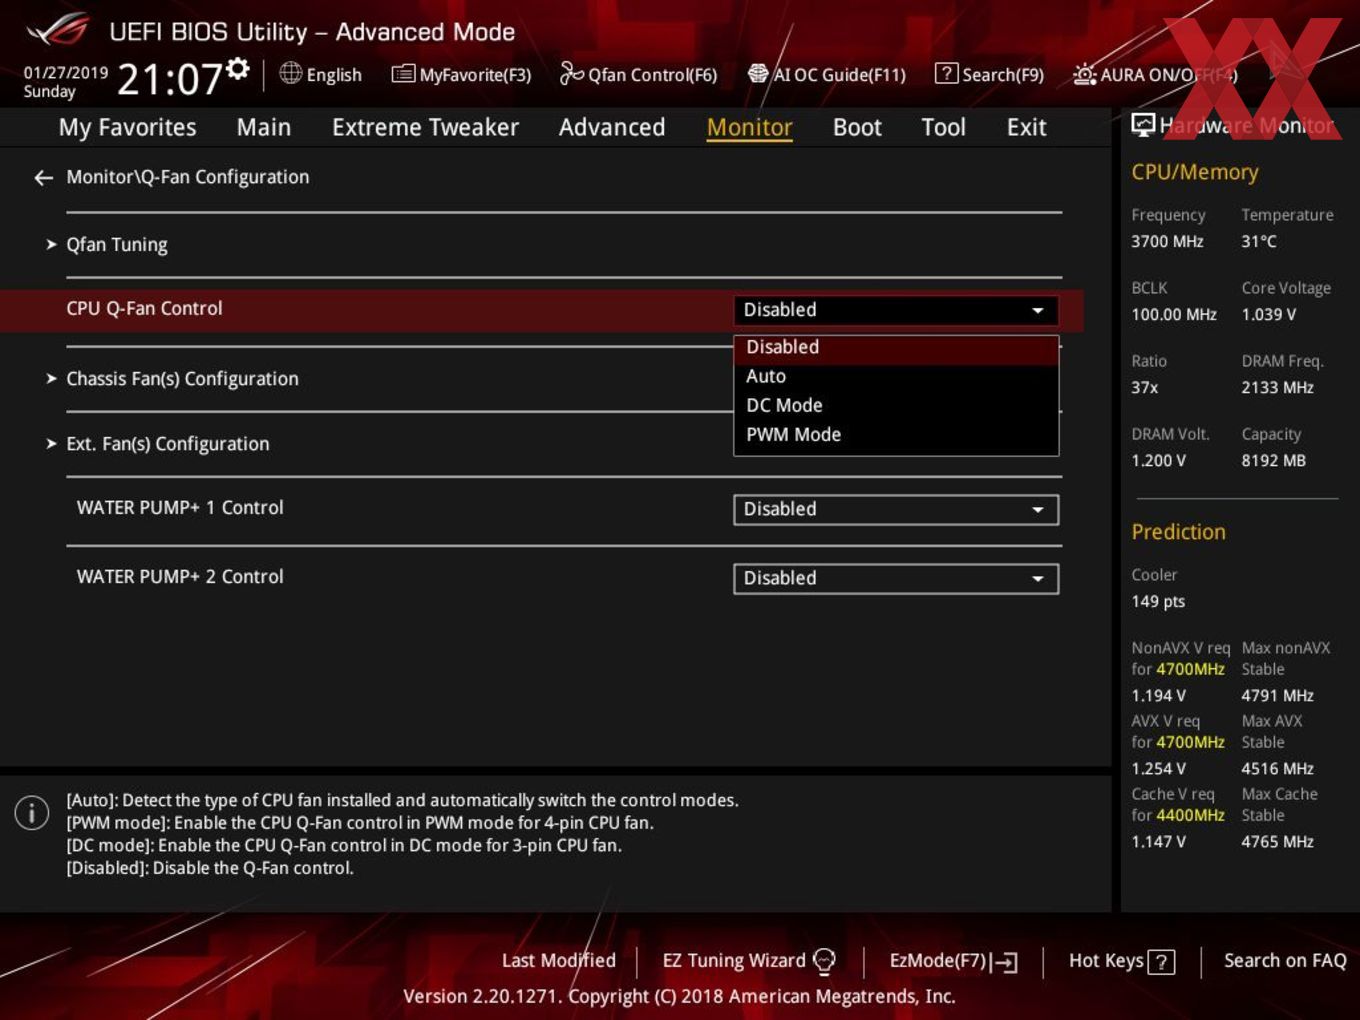The height and width of the screenshot is (1020, 1360).
Task: Click Search on FAQ link
Action: click(x=1285, y=961)
